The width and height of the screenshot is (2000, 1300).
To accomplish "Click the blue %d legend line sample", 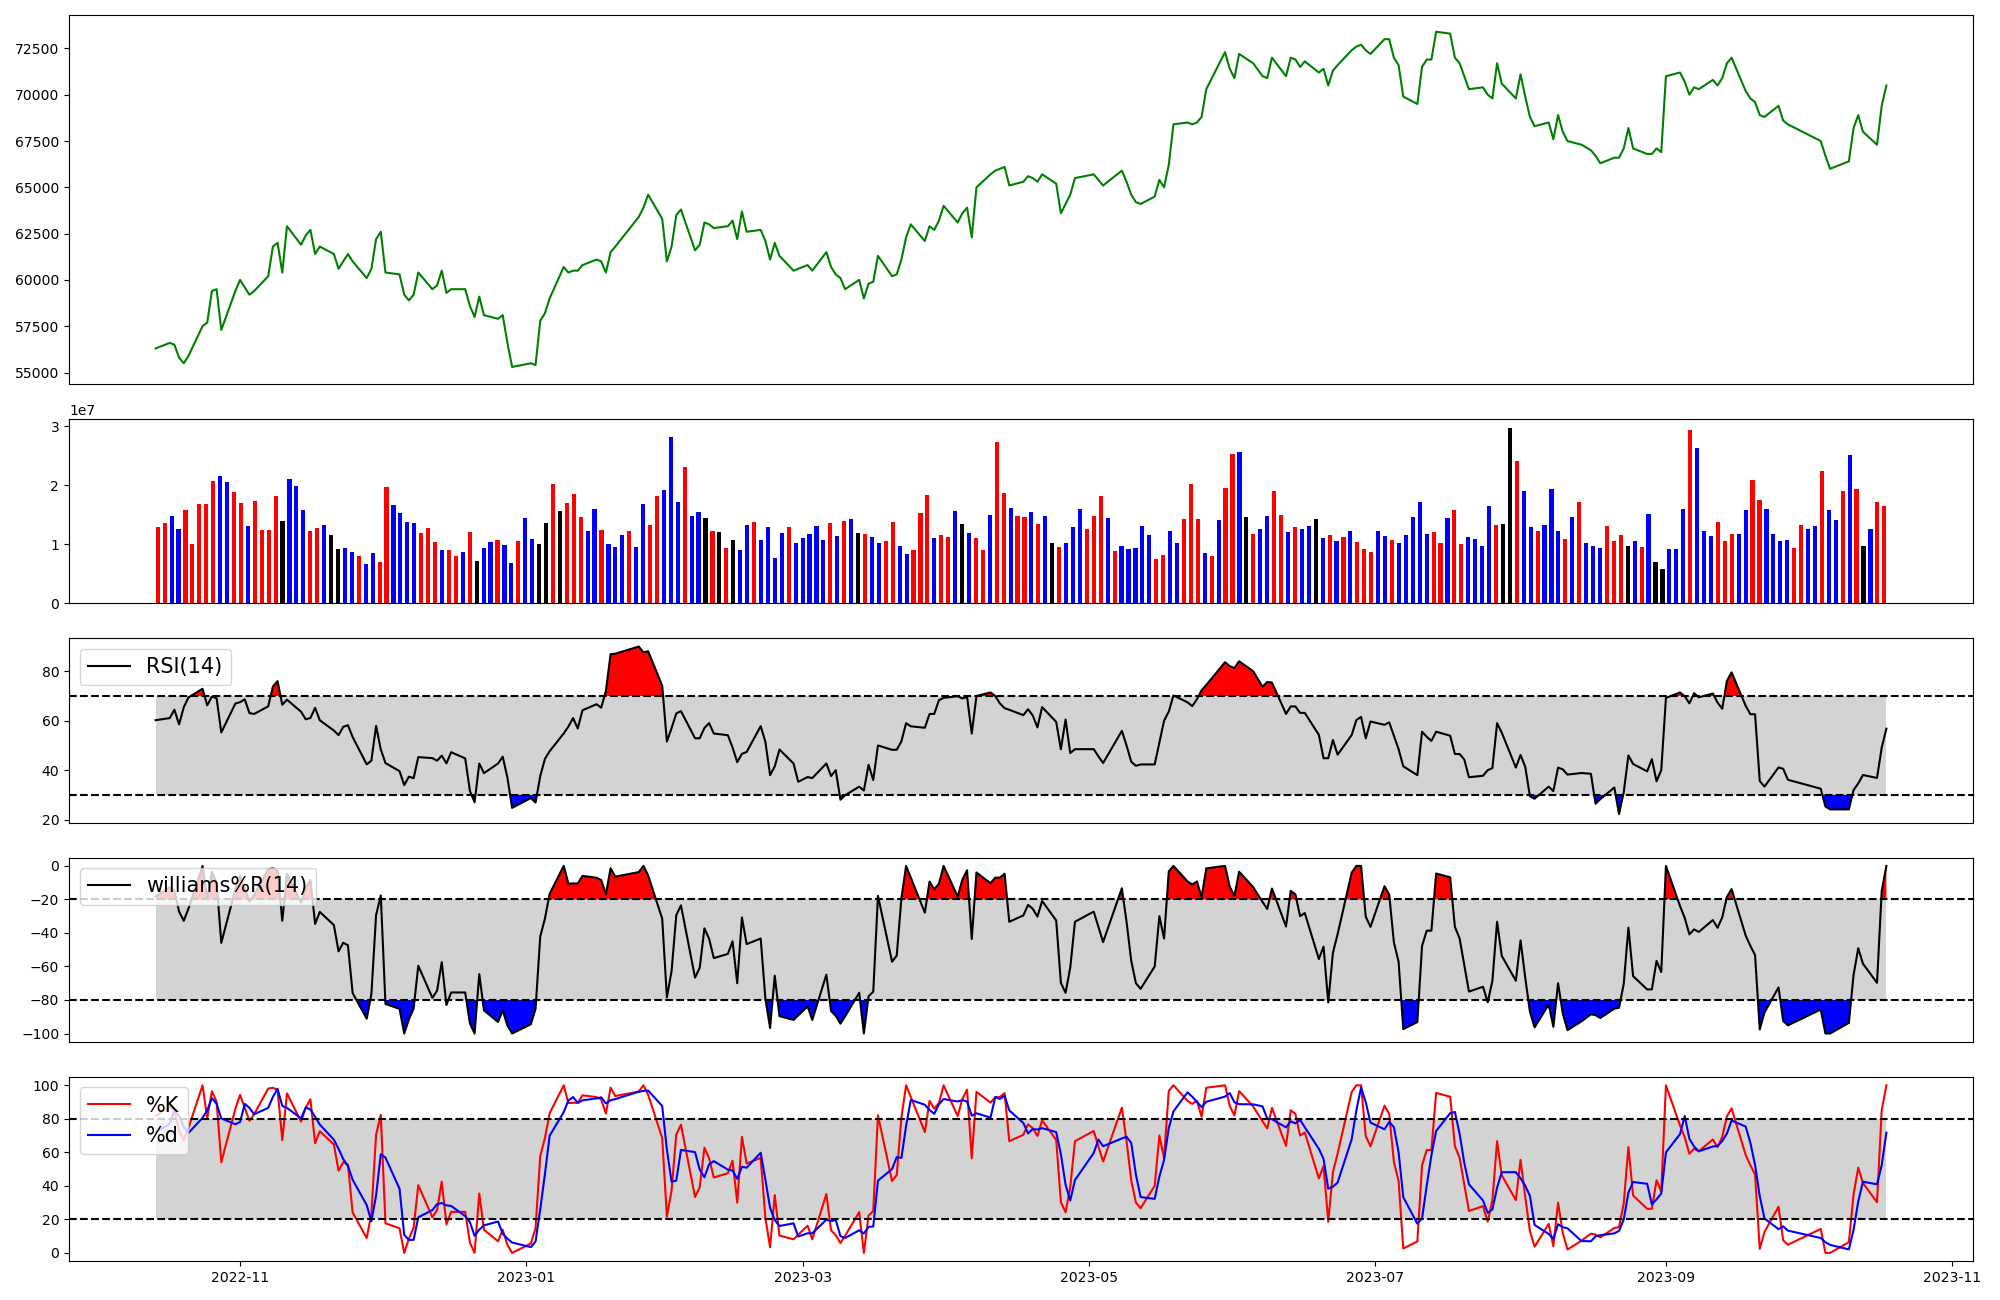I will click(x=110, y=1135).
